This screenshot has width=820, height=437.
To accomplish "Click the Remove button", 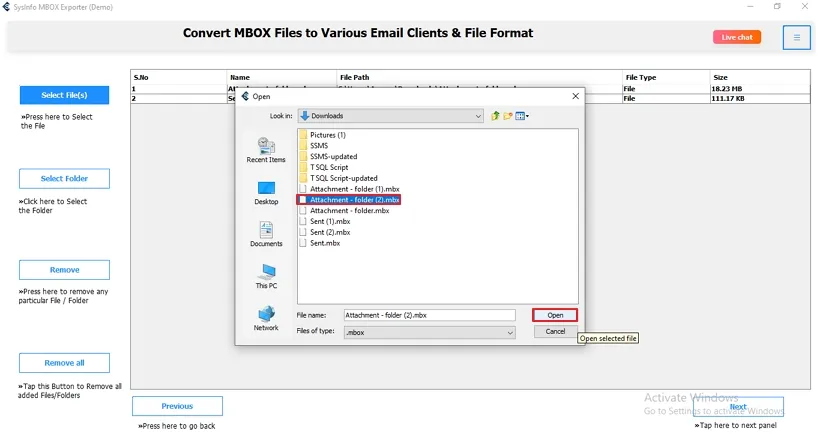I will (64, 270).
